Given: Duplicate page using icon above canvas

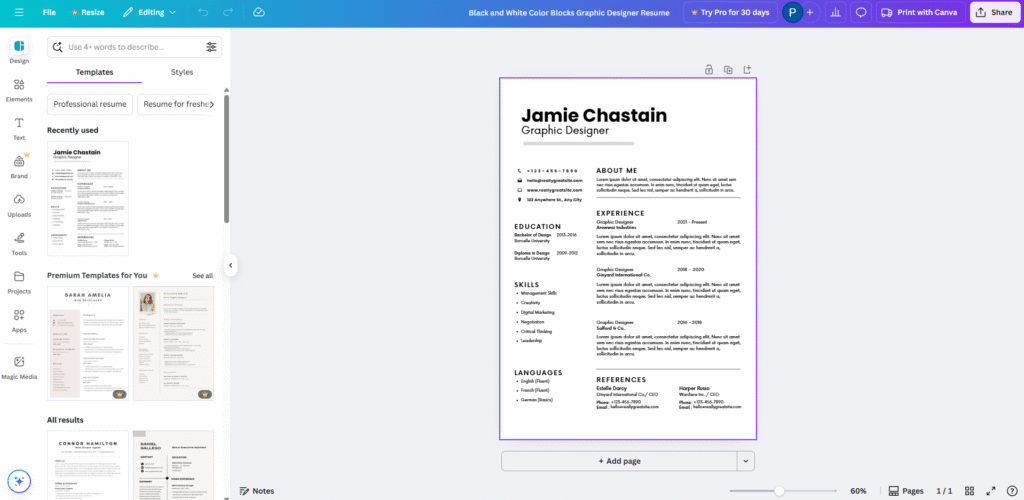Looking at the screenshot, I should click(x=728, y=69).
